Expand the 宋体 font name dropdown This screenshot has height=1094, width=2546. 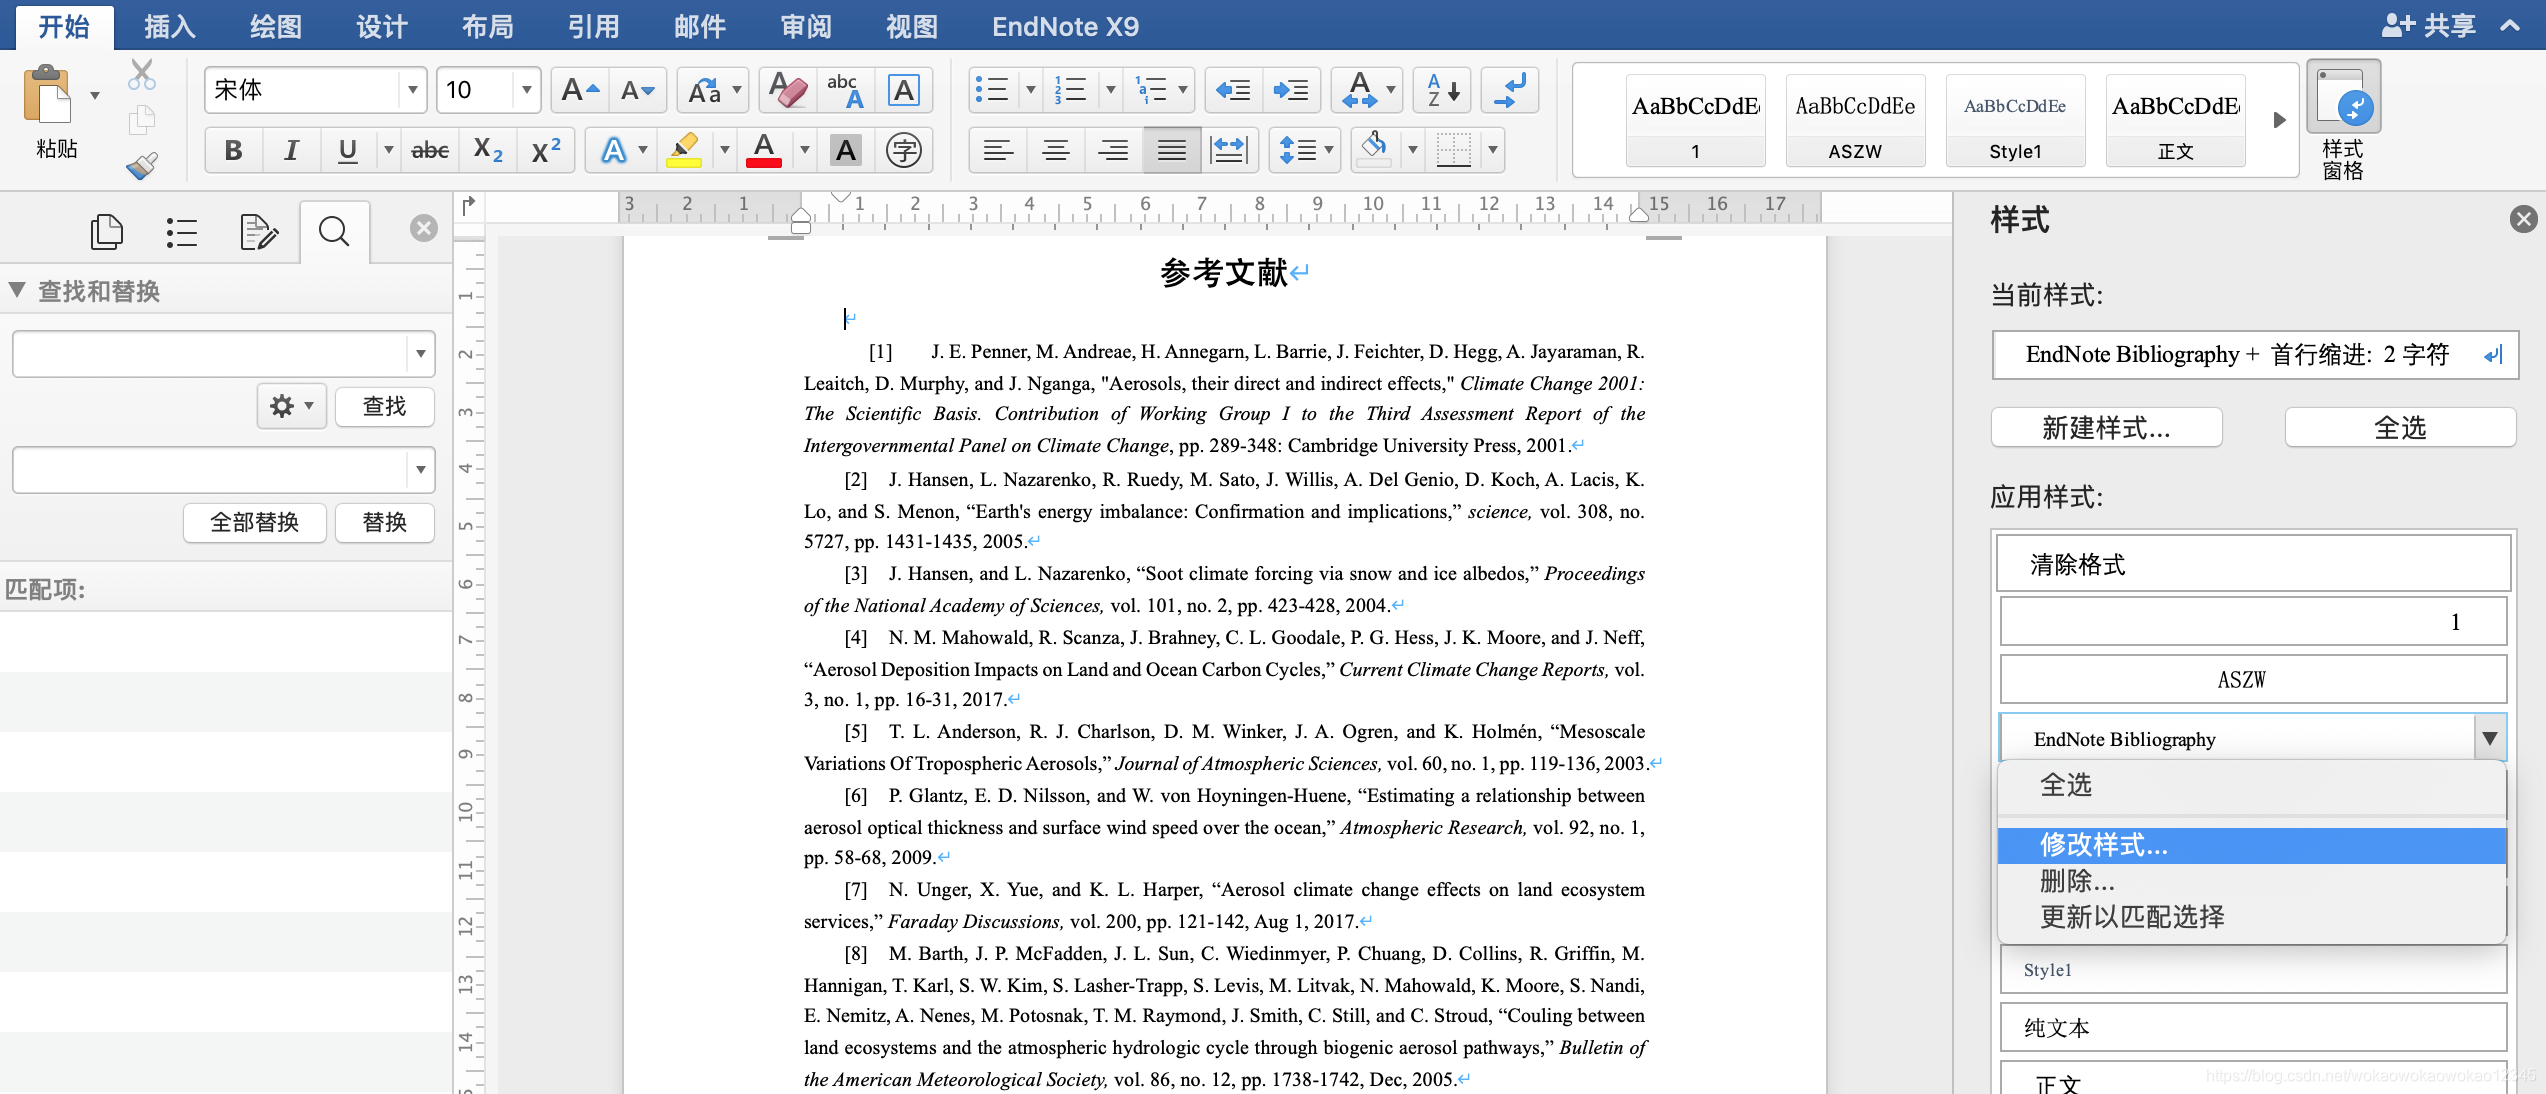[412, 91]
